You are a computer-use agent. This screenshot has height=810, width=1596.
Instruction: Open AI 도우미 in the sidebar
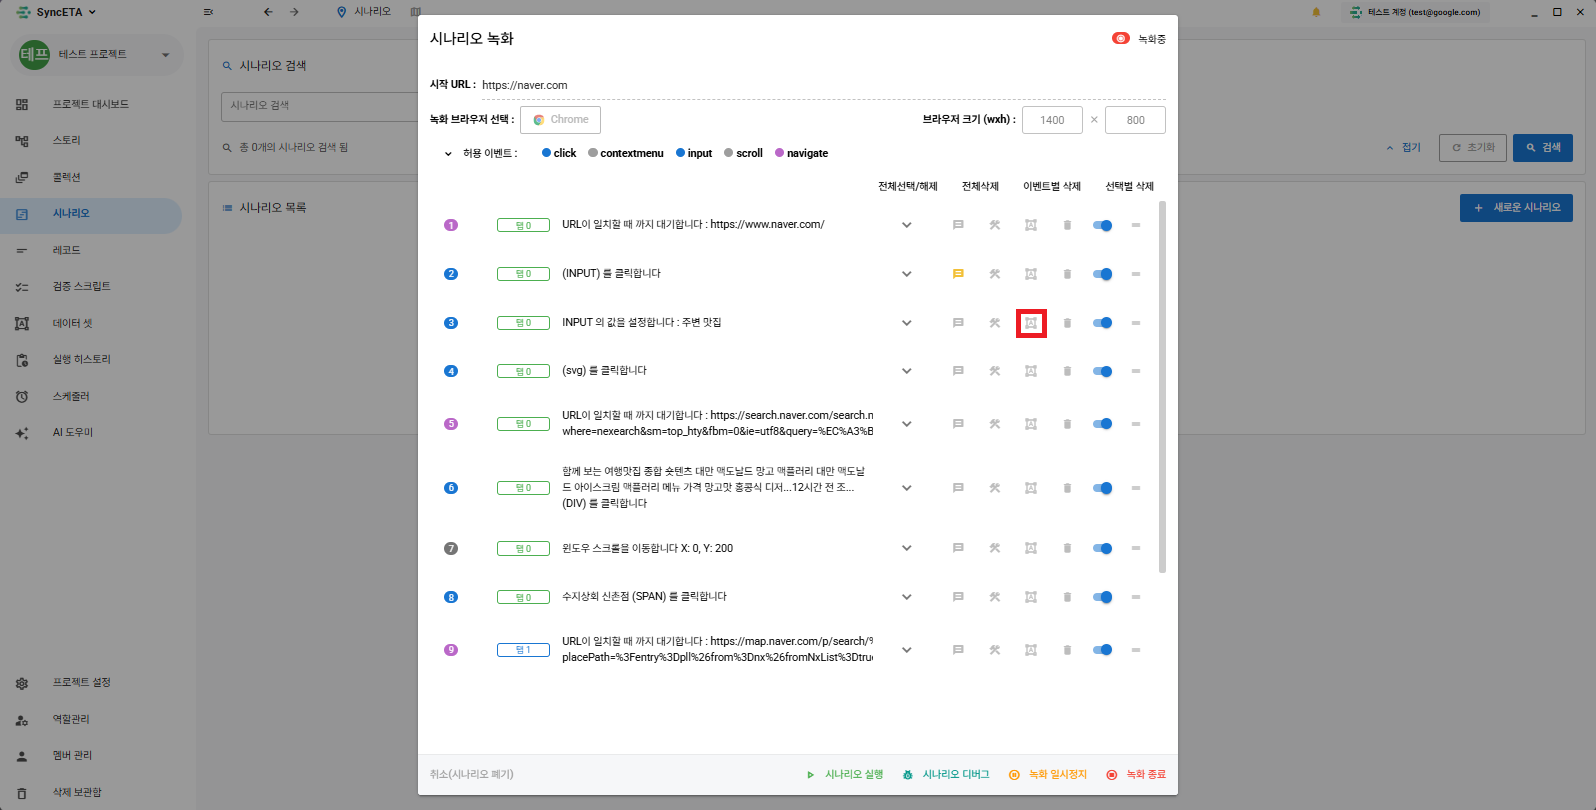91,433
